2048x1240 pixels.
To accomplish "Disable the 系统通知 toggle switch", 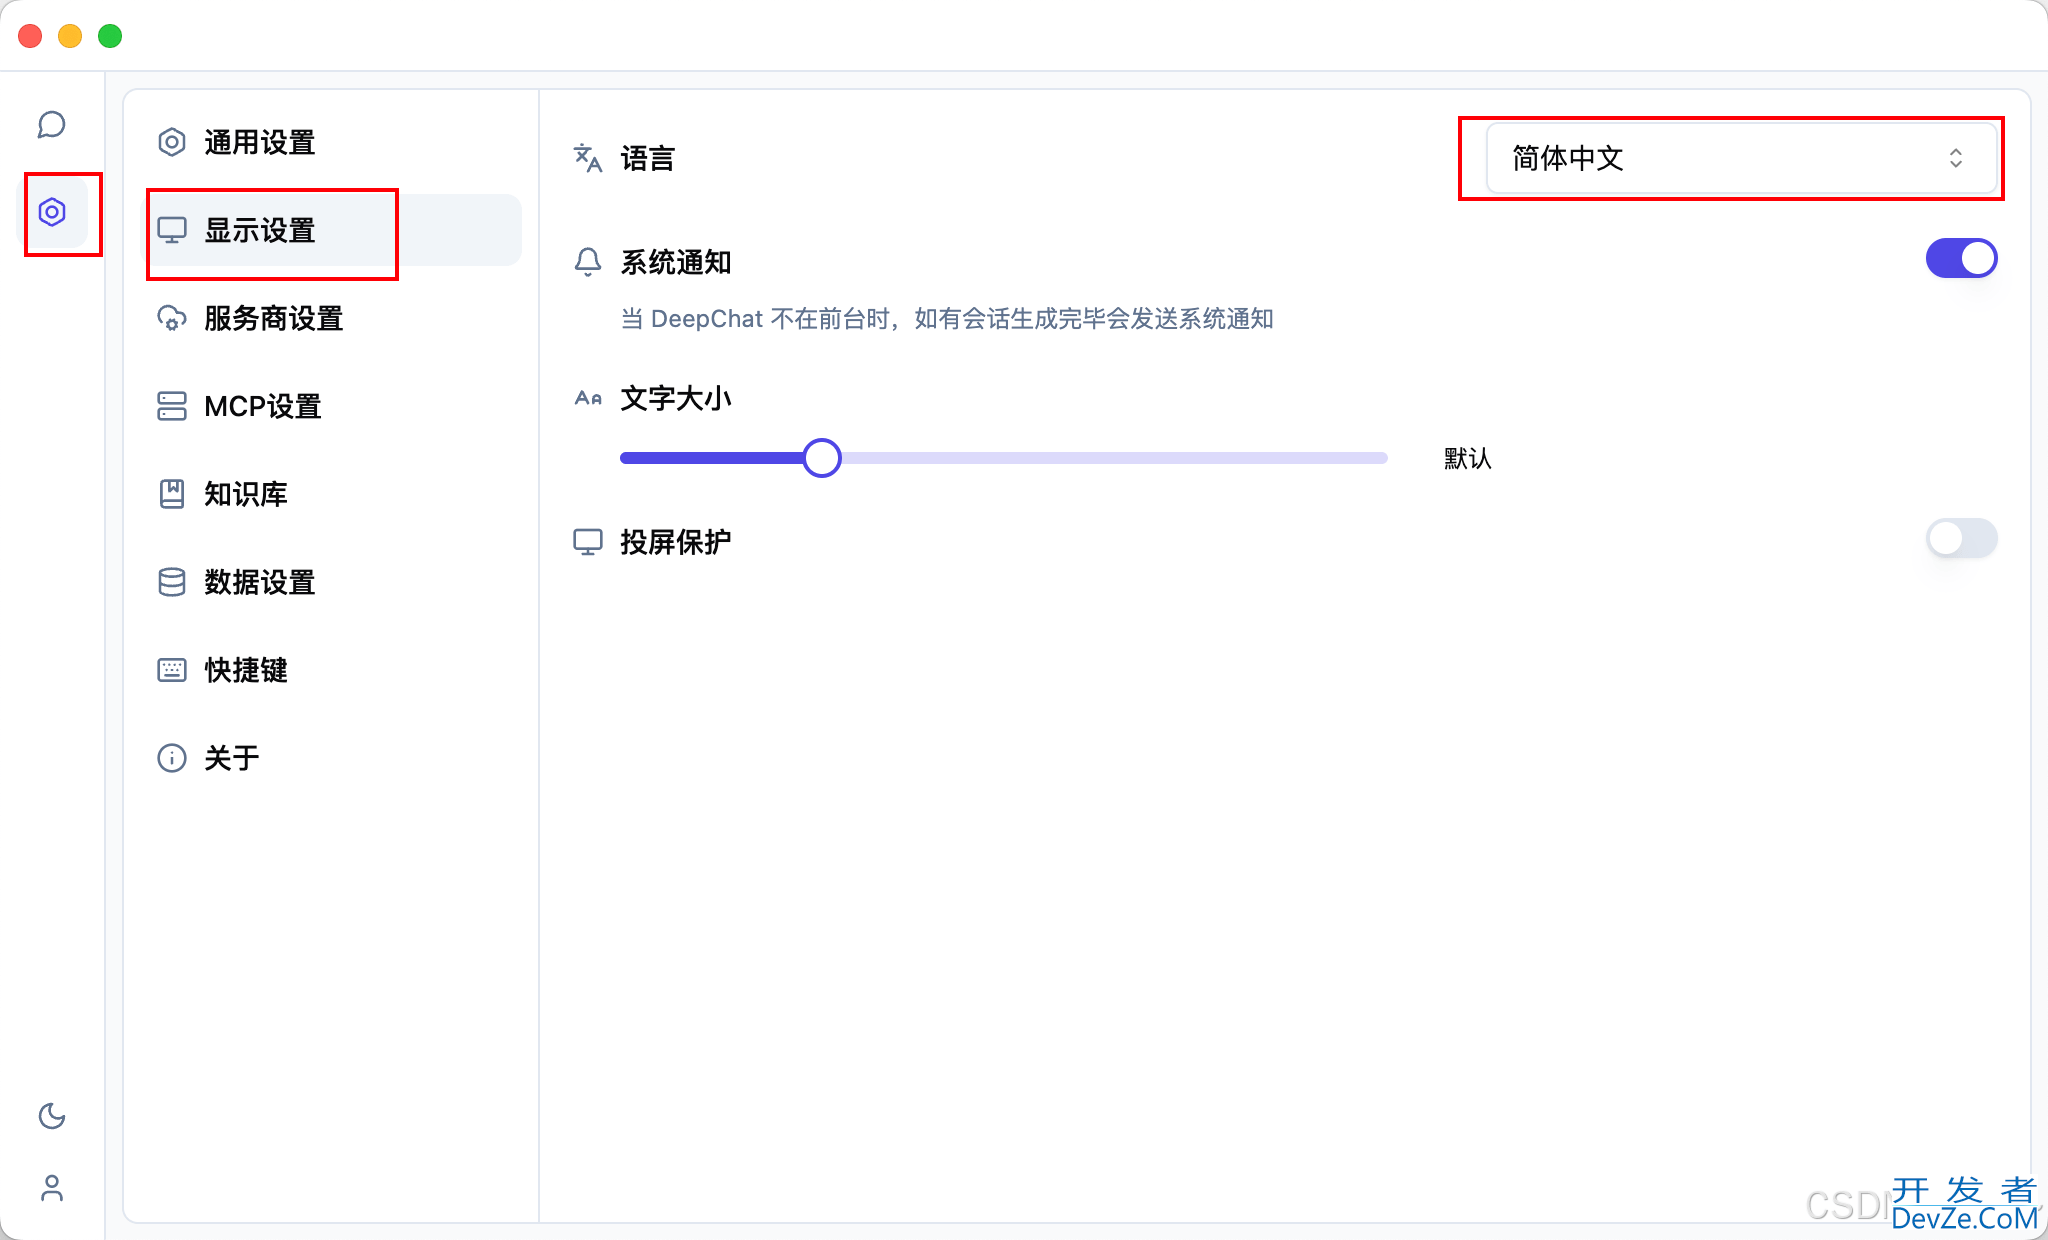I will click(x=1961, y=258).
